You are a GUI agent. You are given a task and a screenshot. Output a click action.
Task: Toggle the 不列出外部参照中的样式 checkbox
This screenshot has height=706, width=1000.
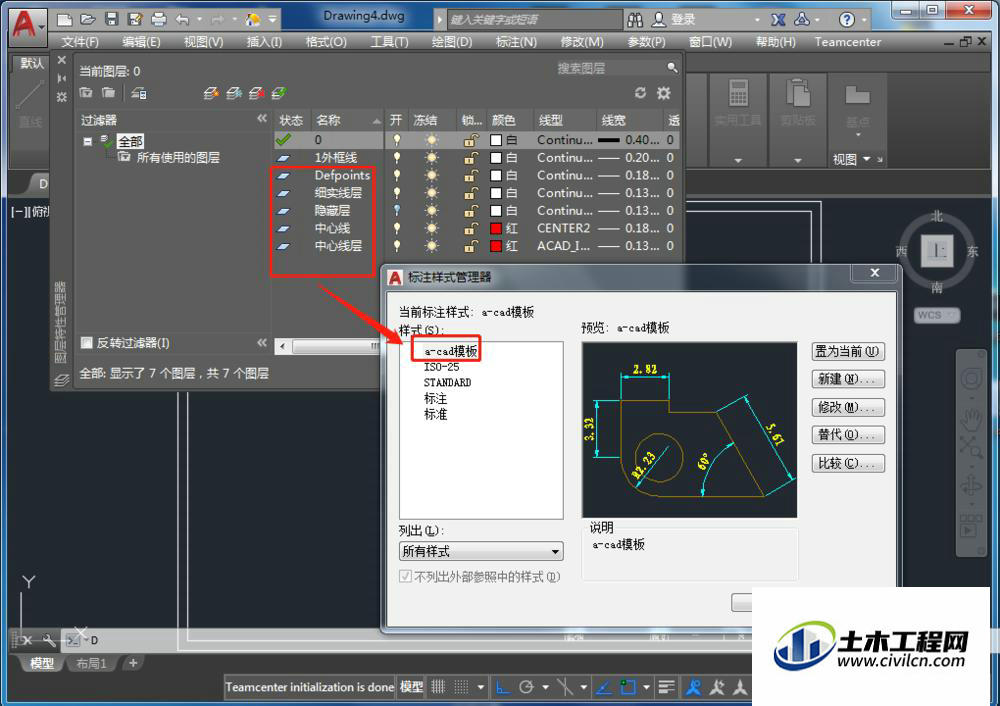pos(405,577)
